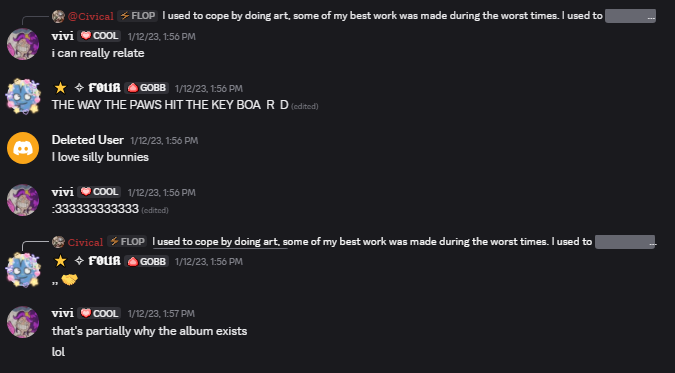This screenshot has height=373, width=675.
Task: Jump to the replied message from @Civical at top
Action: 382,16
